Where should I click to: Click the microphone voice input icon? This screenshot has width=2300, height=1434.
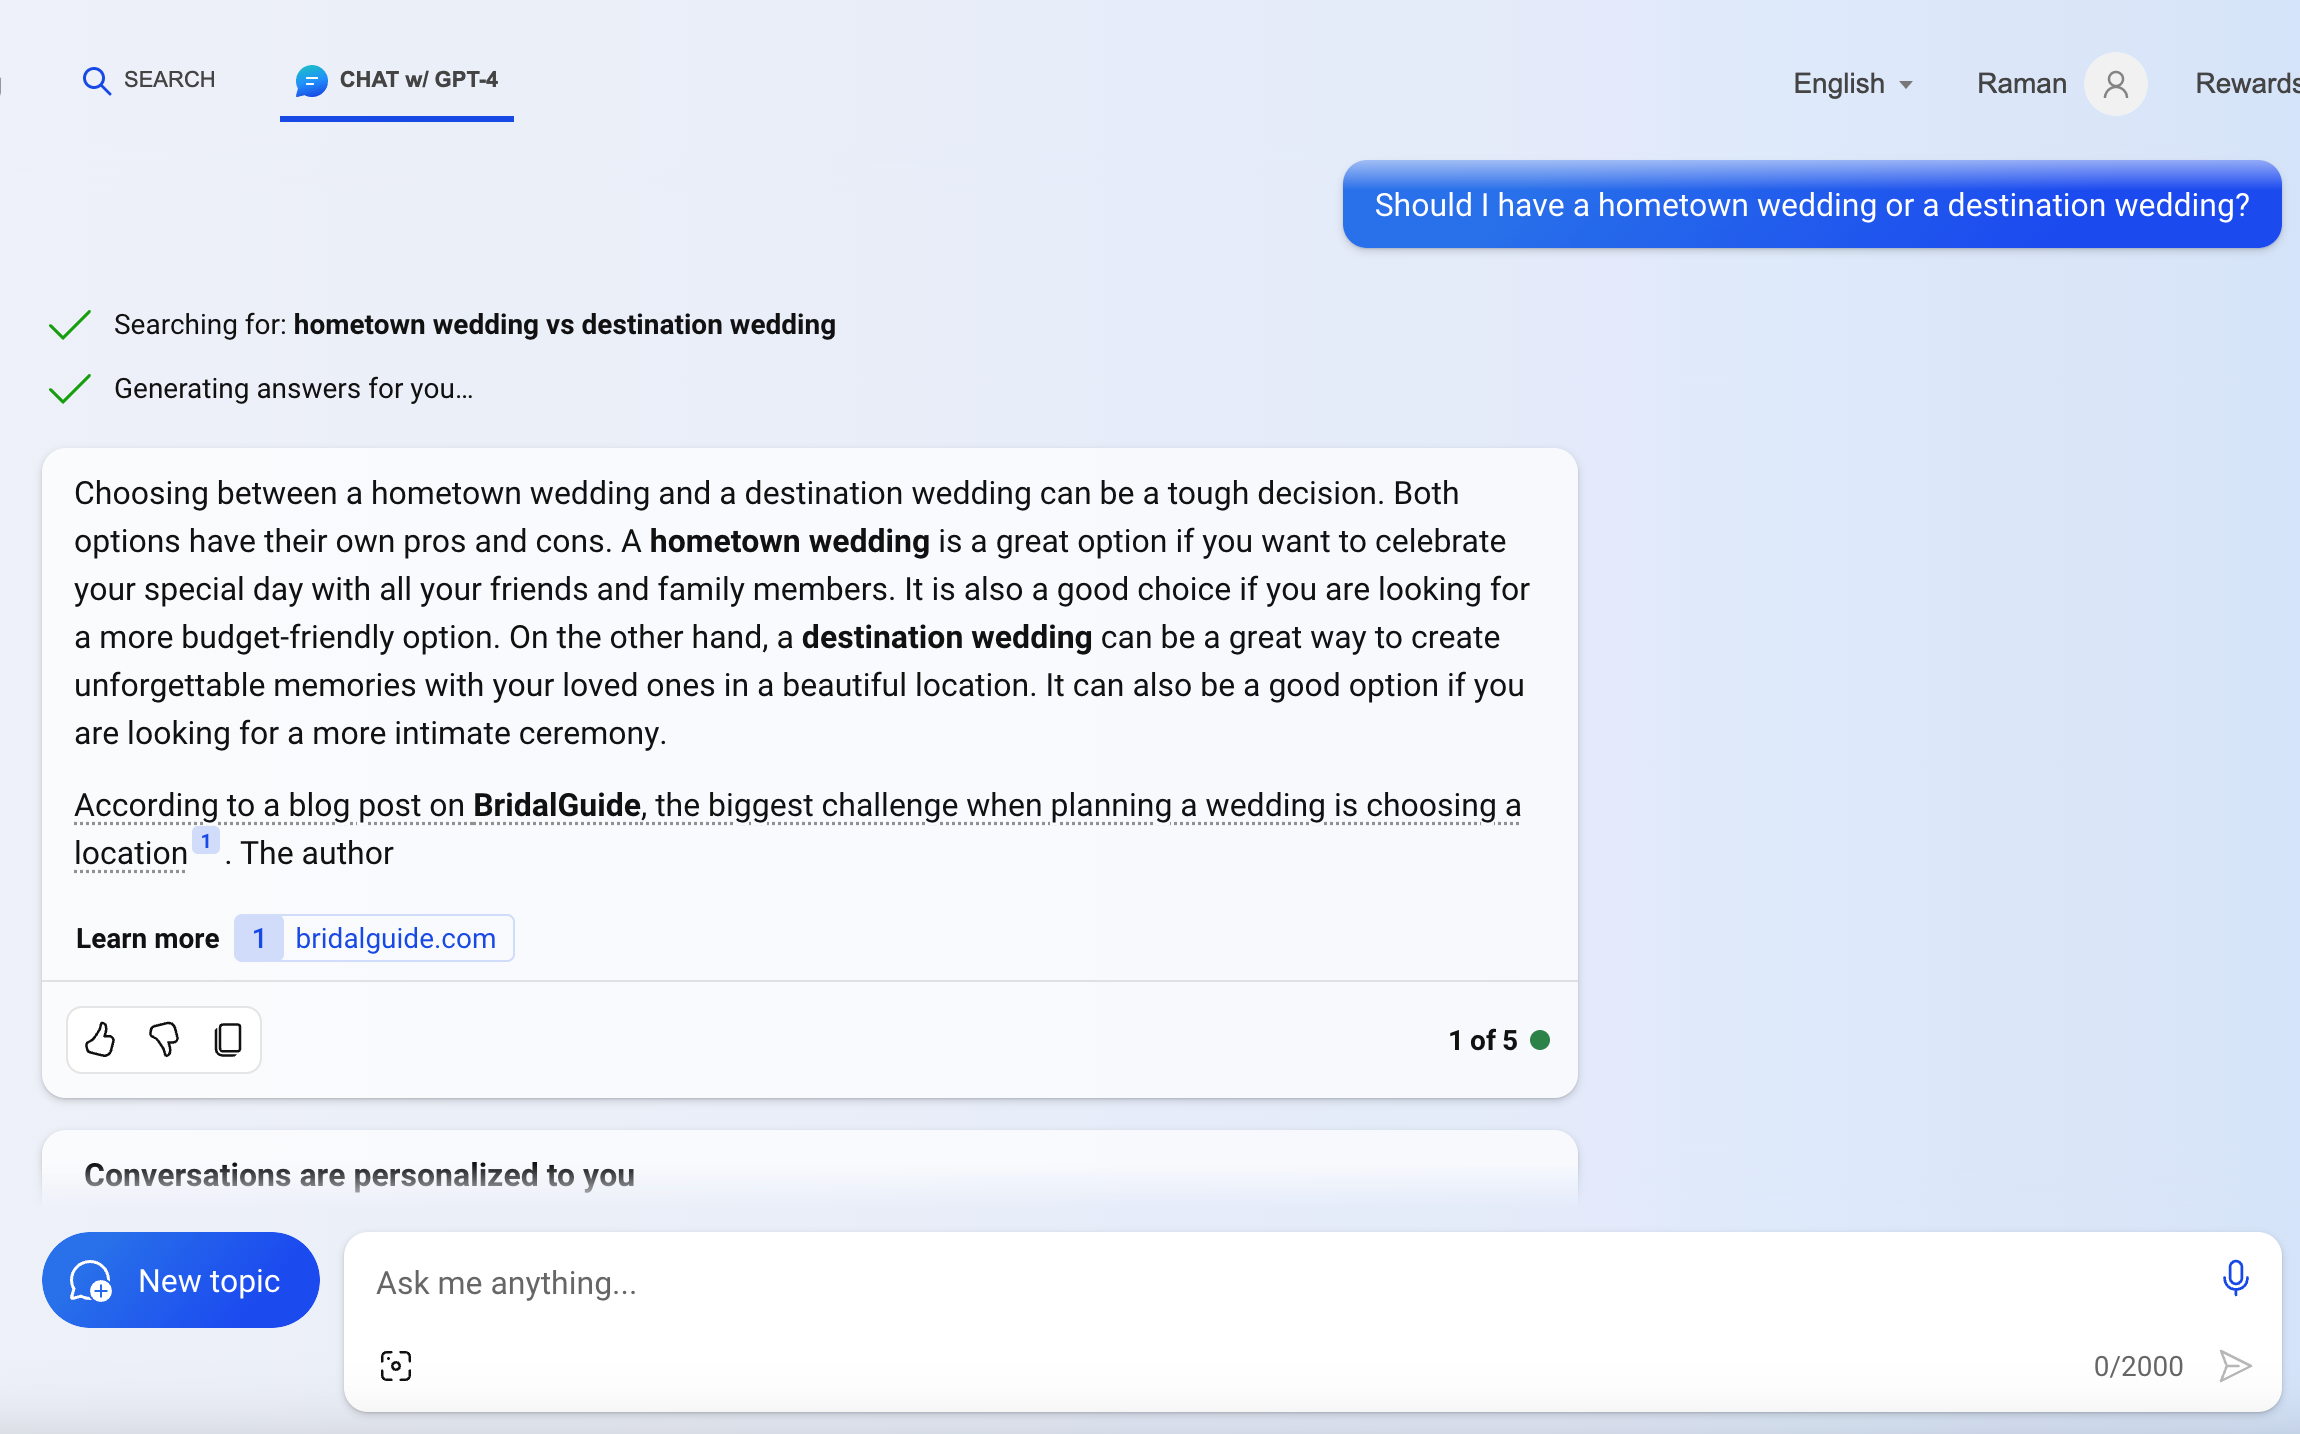coord(2235,1278)
